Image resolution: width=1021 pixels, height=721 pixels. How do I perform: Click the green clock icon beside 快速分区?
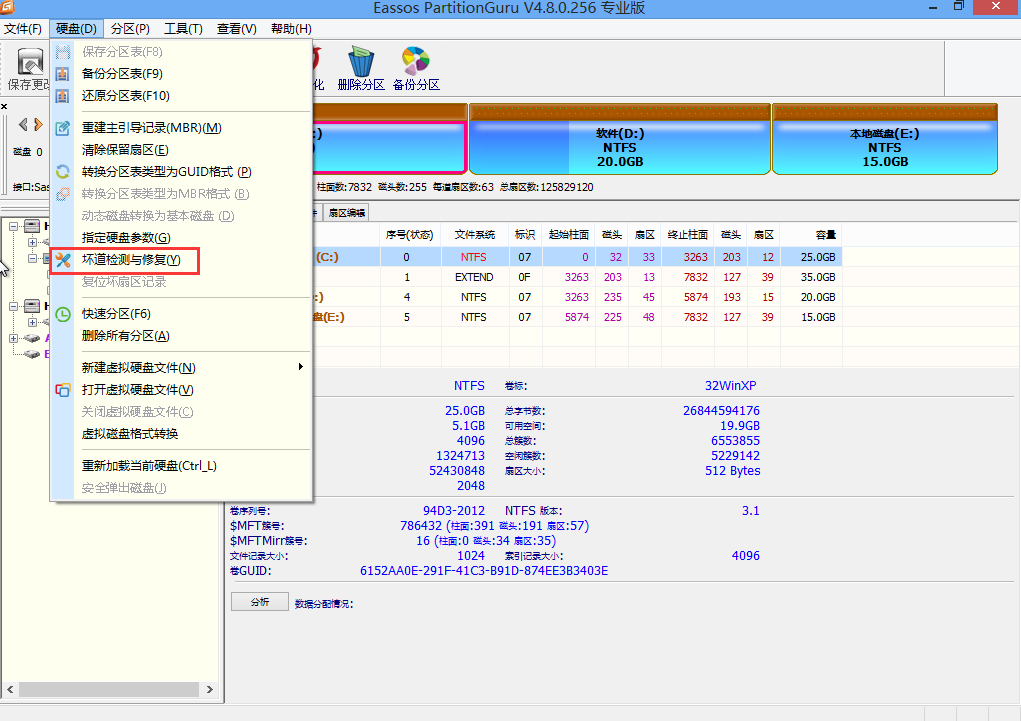coord(63,314)
